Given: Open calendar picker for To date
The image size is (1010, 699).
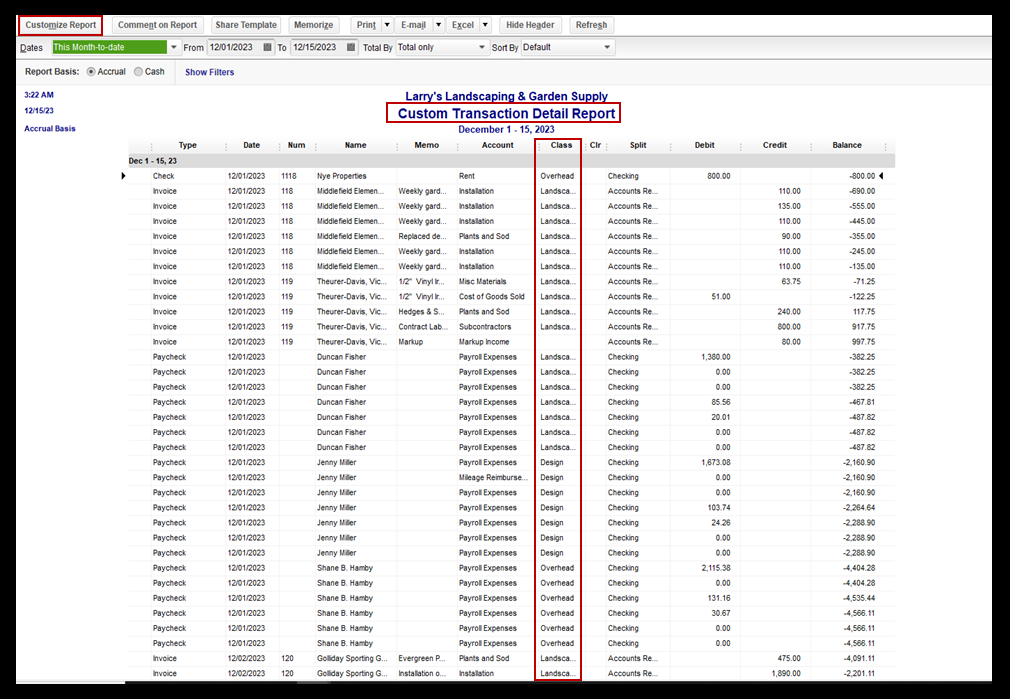Looking at the screenshot, I should 350,47.
